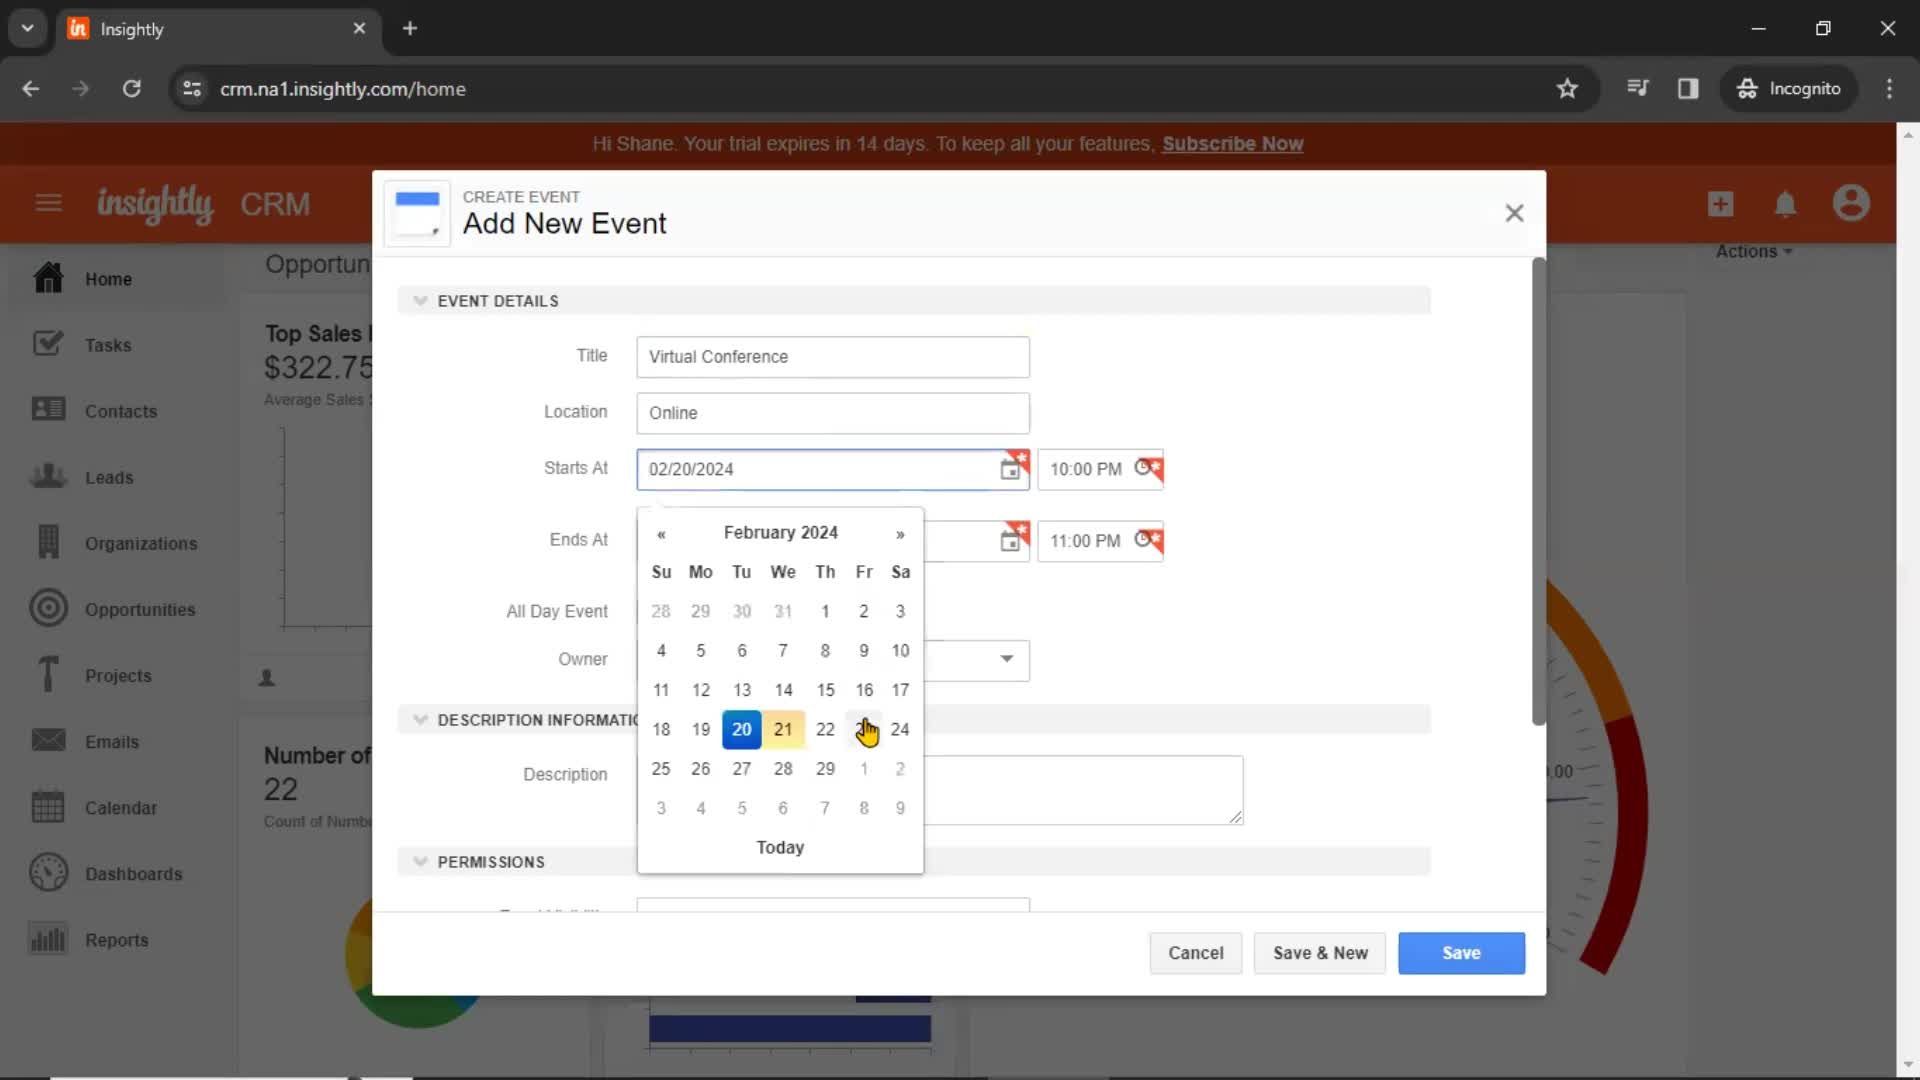The image size is (1920, 1080).
Task: Click Save button to create event
Action: [1460, 952]
